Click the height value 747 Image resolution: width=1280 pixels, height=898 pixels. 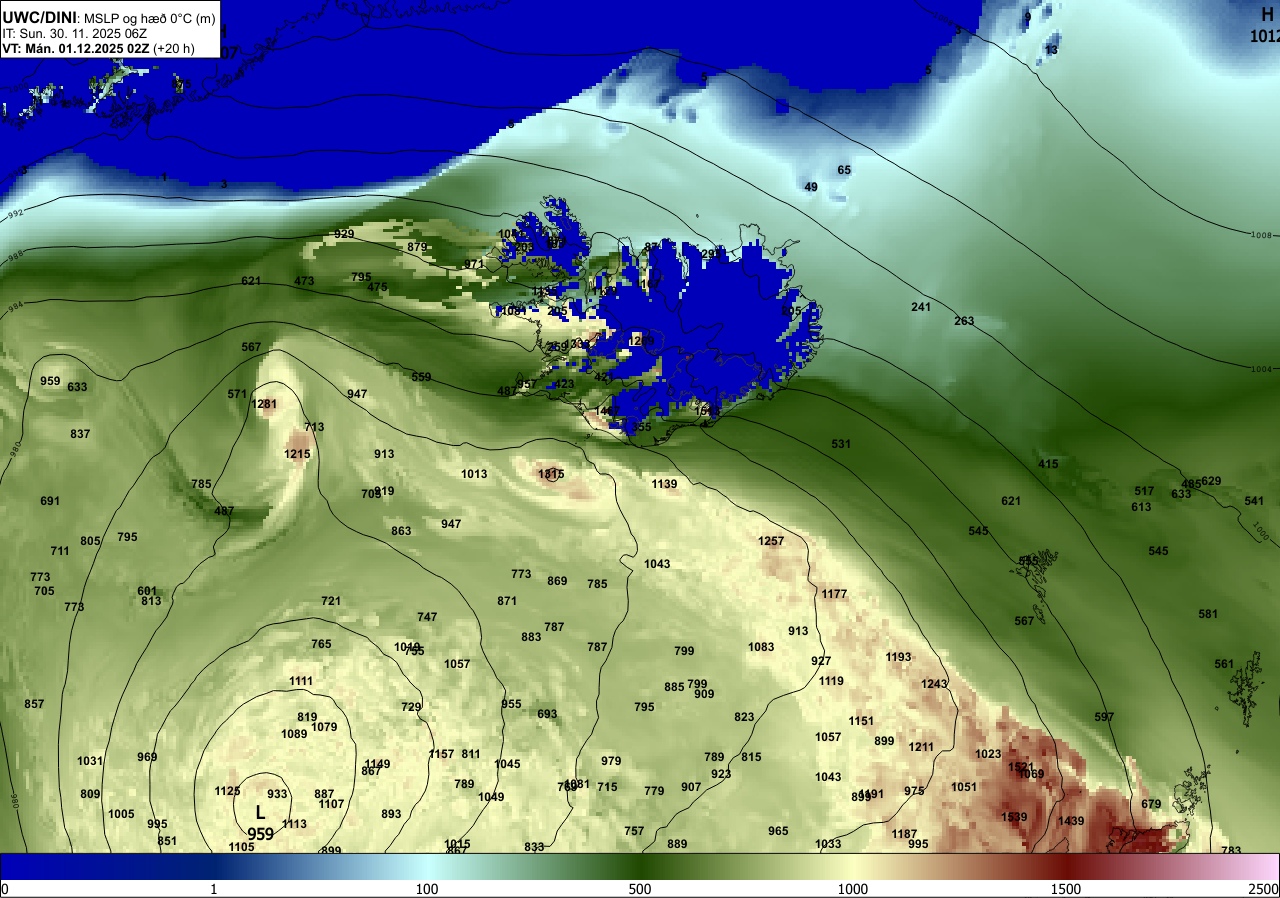427,617
